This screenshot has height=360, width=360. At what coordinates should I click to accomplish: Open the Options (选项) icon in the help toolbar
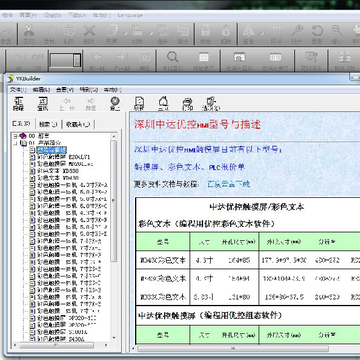[211, 101]
